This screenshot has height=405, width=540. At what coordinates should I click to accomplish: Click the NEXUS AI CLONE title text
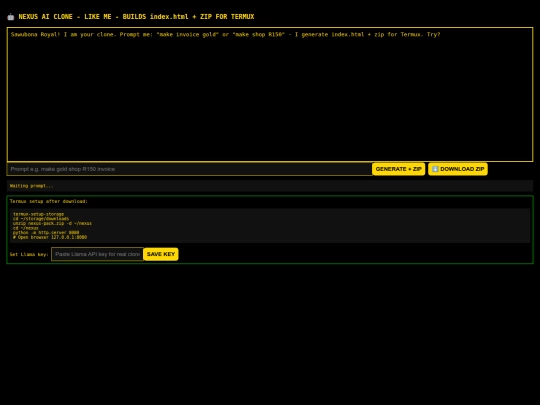[136, 17]
